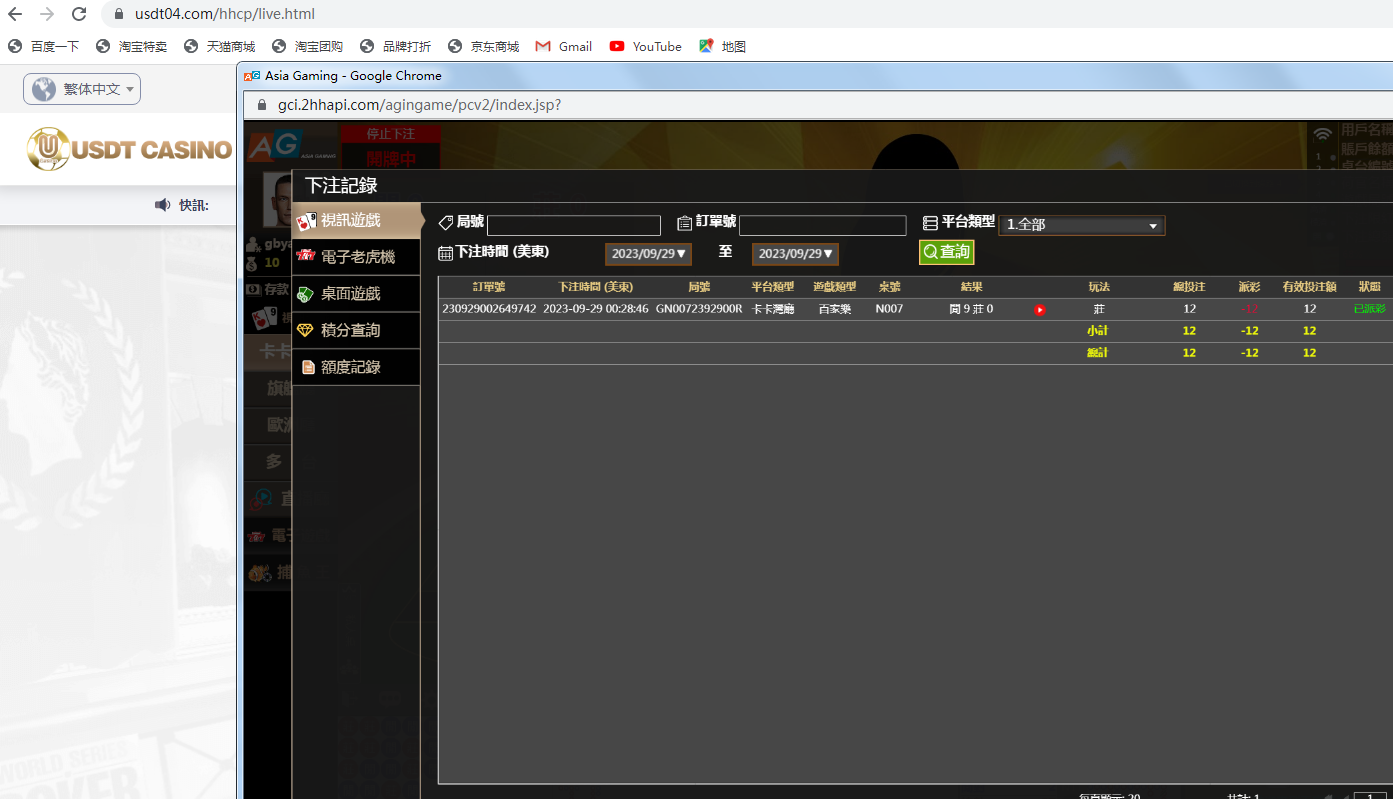Screen dimensions: 1393x799
Task: Click the green dice icon of 桌面遊戲
Action: [x=306, y=294]
